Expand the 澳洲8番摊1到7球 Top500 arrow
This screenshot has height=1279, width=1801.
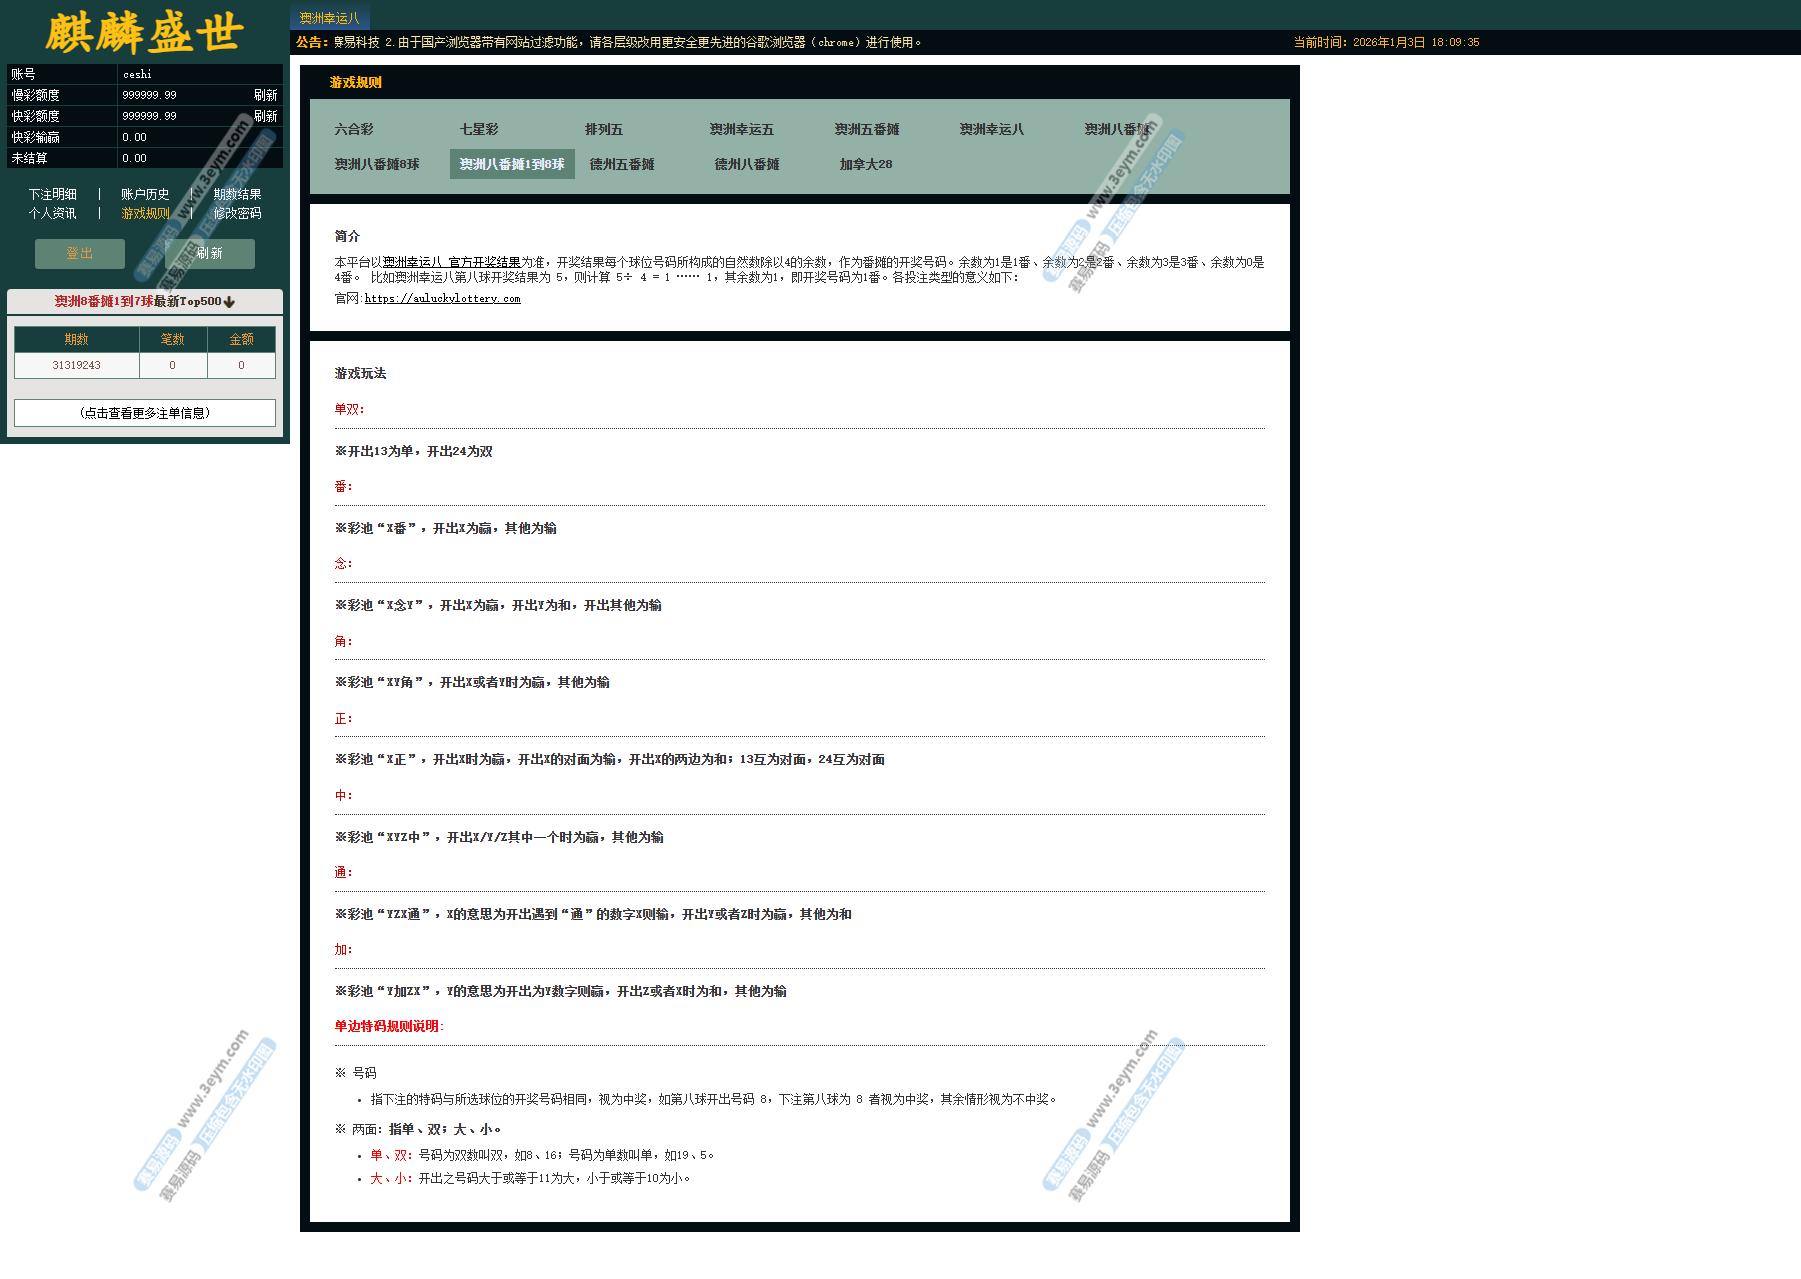(x=229, y=302)
